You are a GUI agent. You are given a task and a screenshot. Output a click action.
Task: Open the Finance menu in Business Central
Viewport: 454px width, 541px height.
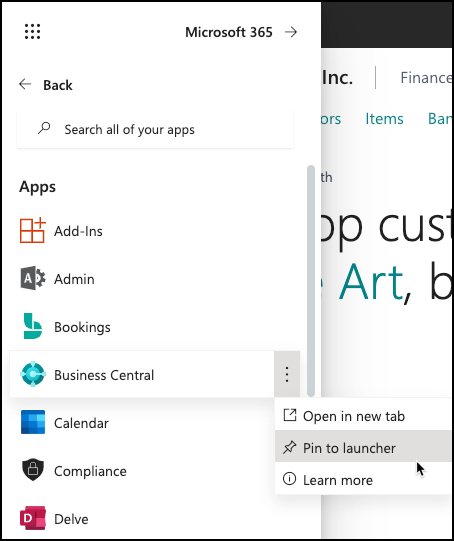click(426, 78)
